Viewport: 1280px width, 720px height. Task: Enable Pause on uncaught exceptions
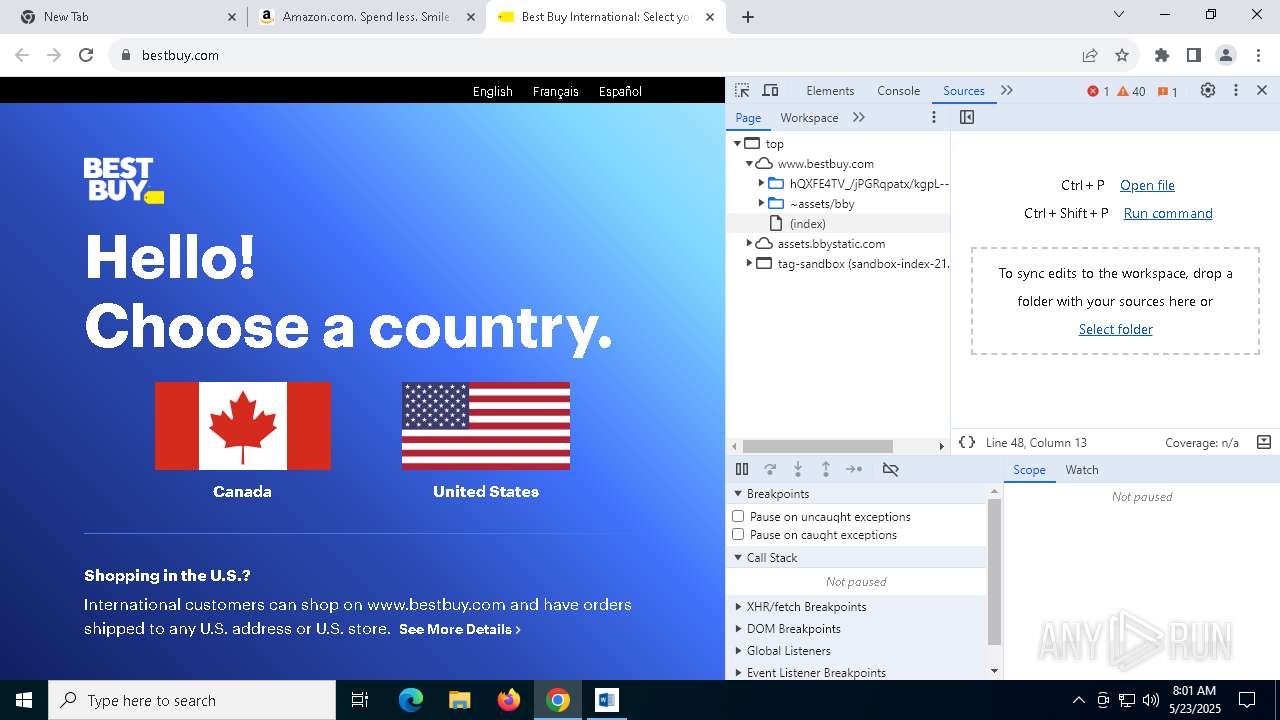click(738, 516)
